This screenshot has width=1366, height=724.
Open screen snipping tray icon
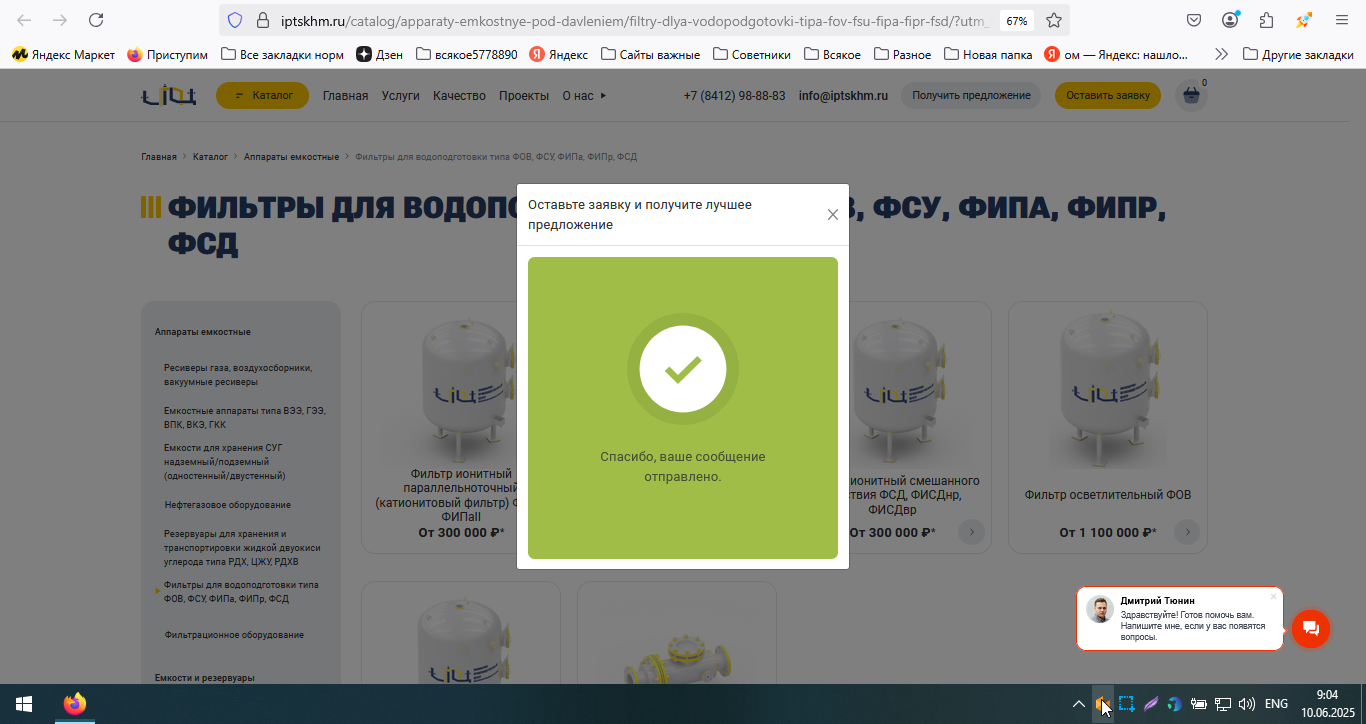[1126, 704]
